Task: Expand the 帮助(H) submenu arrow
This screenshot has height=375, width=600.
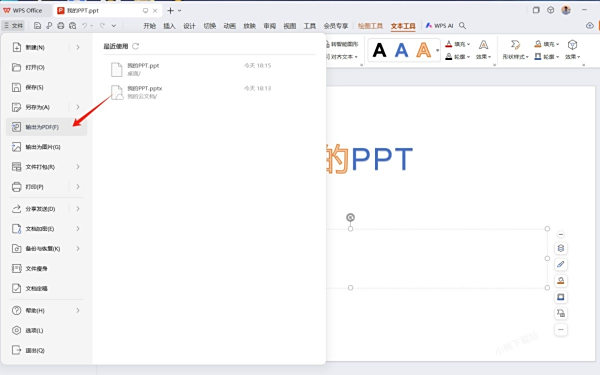Action: [x=78, y=311]
